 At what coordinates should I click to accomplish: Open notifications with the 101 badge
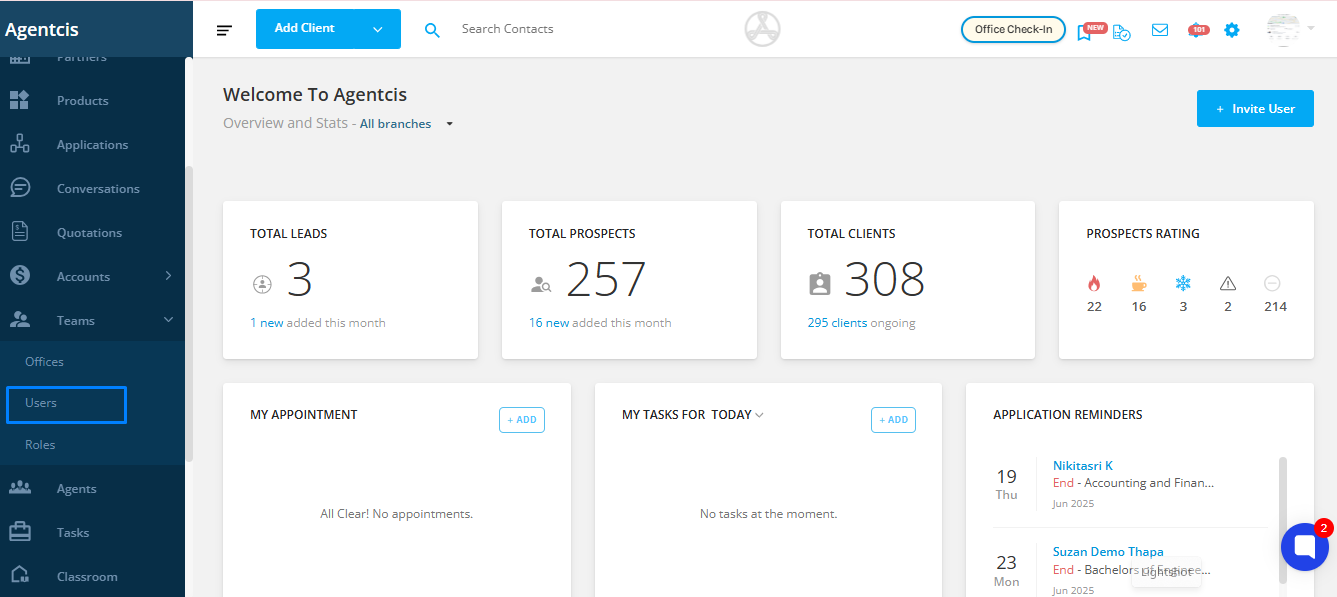[x=1198, y=30]
